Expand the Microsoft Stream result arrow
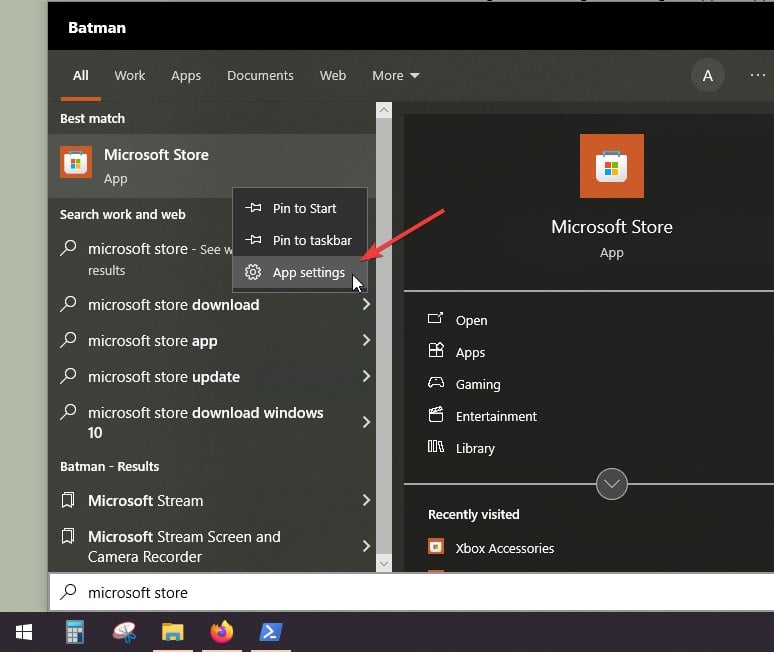Viewport: 774px width, 652px height. coord(366,500)
